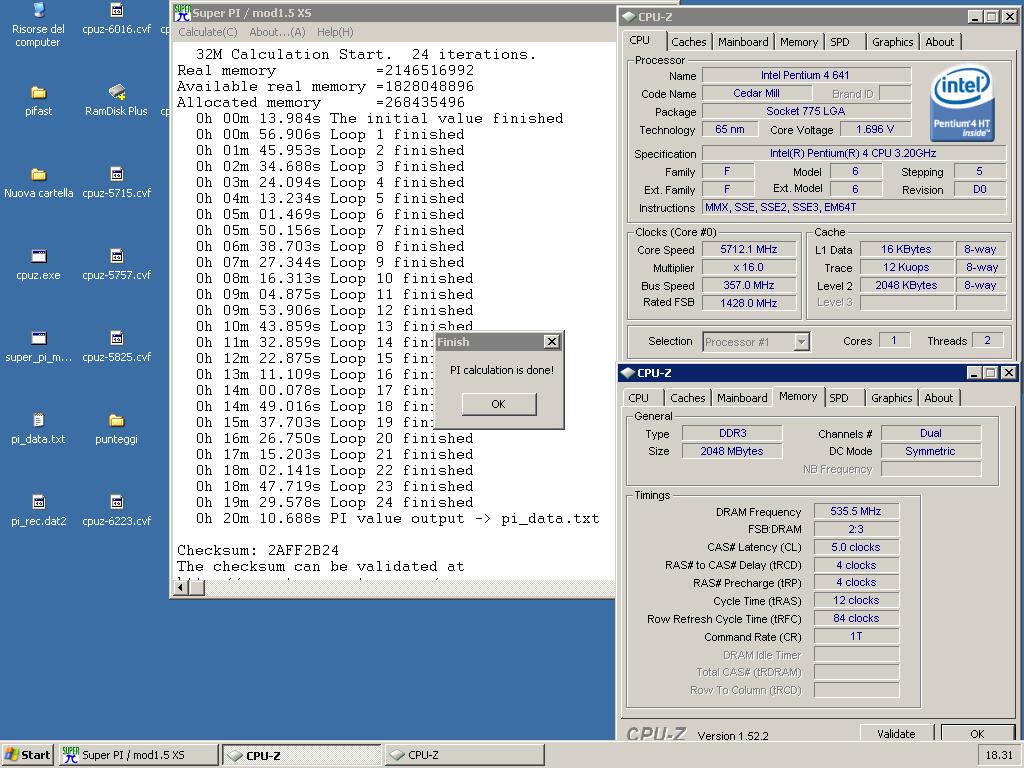Click left arrow of Super PI horizontal scrollbar

[x=181, y=587]
